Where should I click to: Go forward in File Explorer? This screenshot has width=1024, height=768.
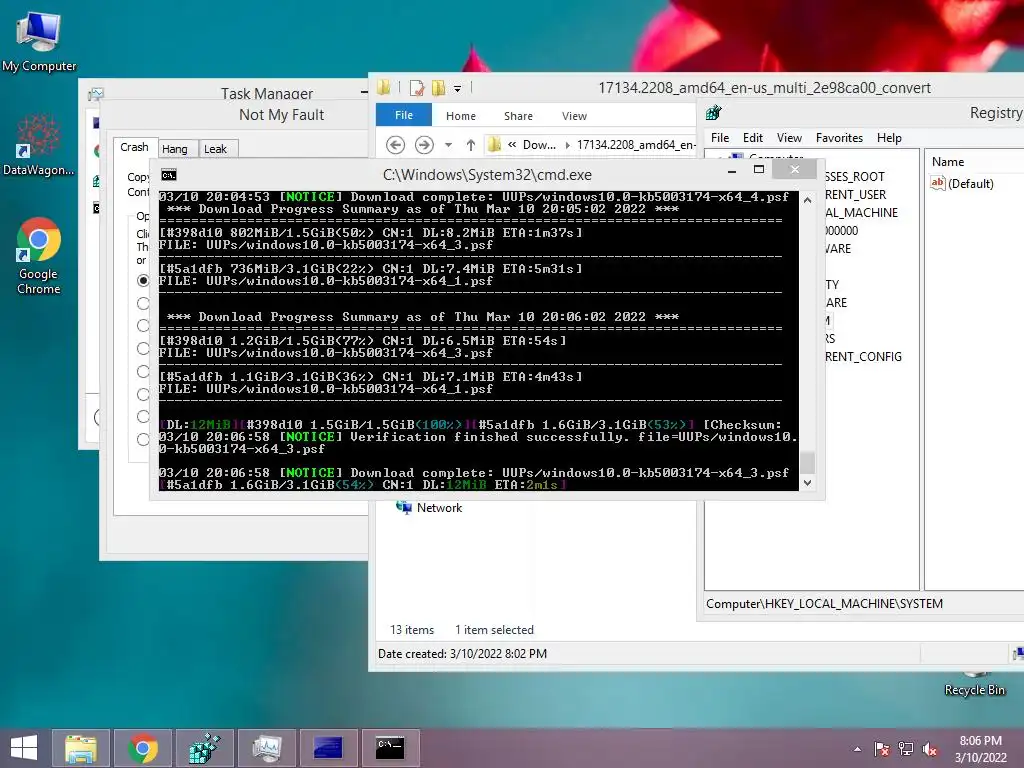424,144
